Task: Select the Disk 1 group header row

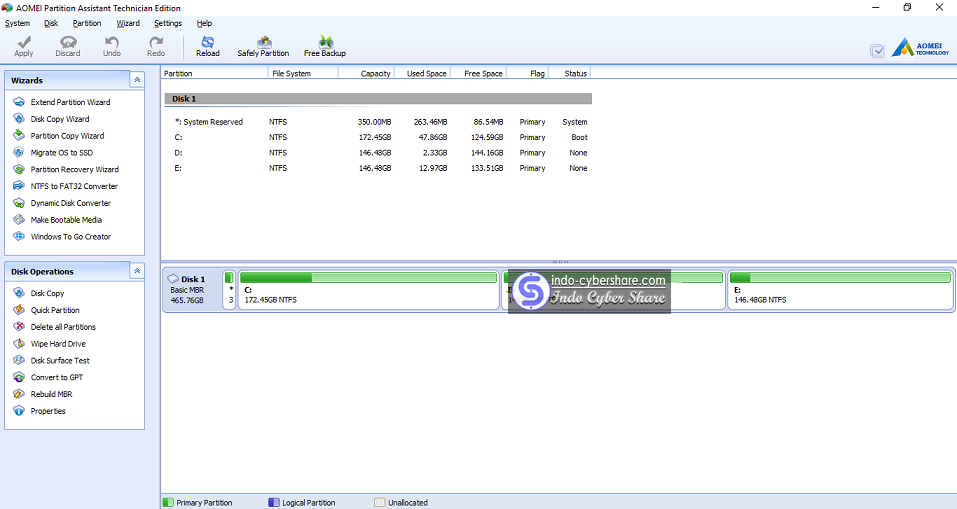Action: 378,99
